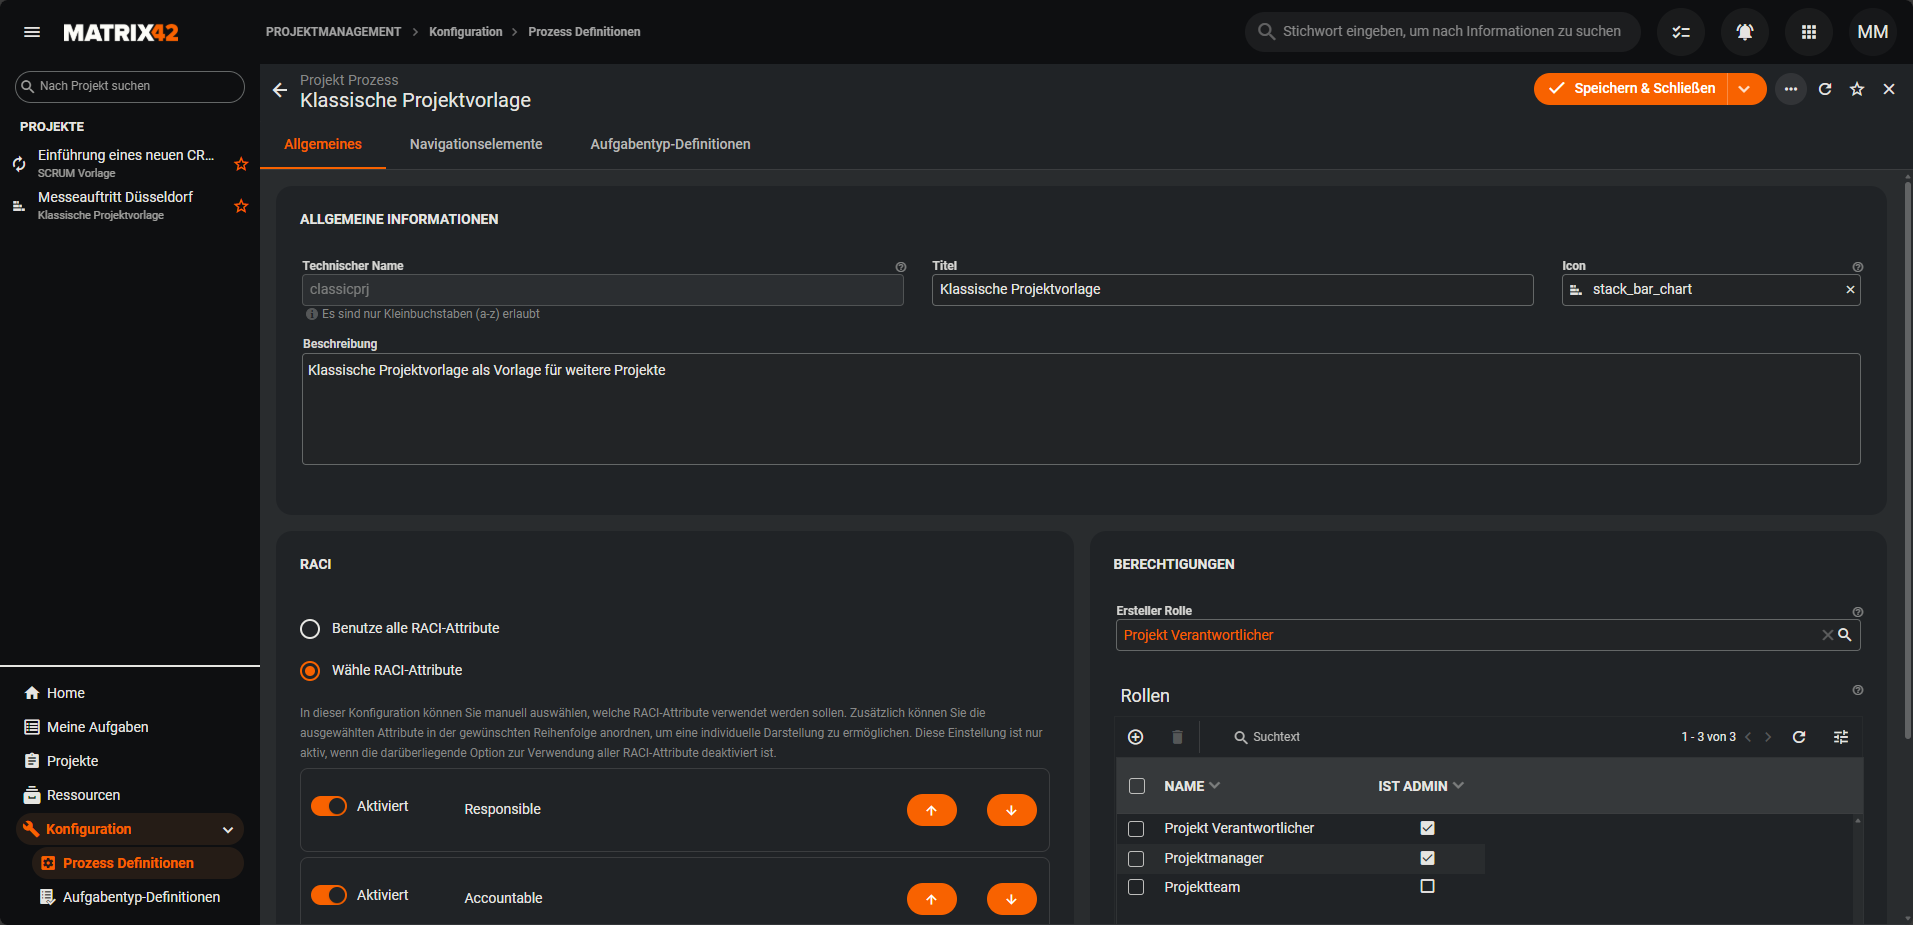
Task: Mark process as favorite with star
Action: point(1857,89)
